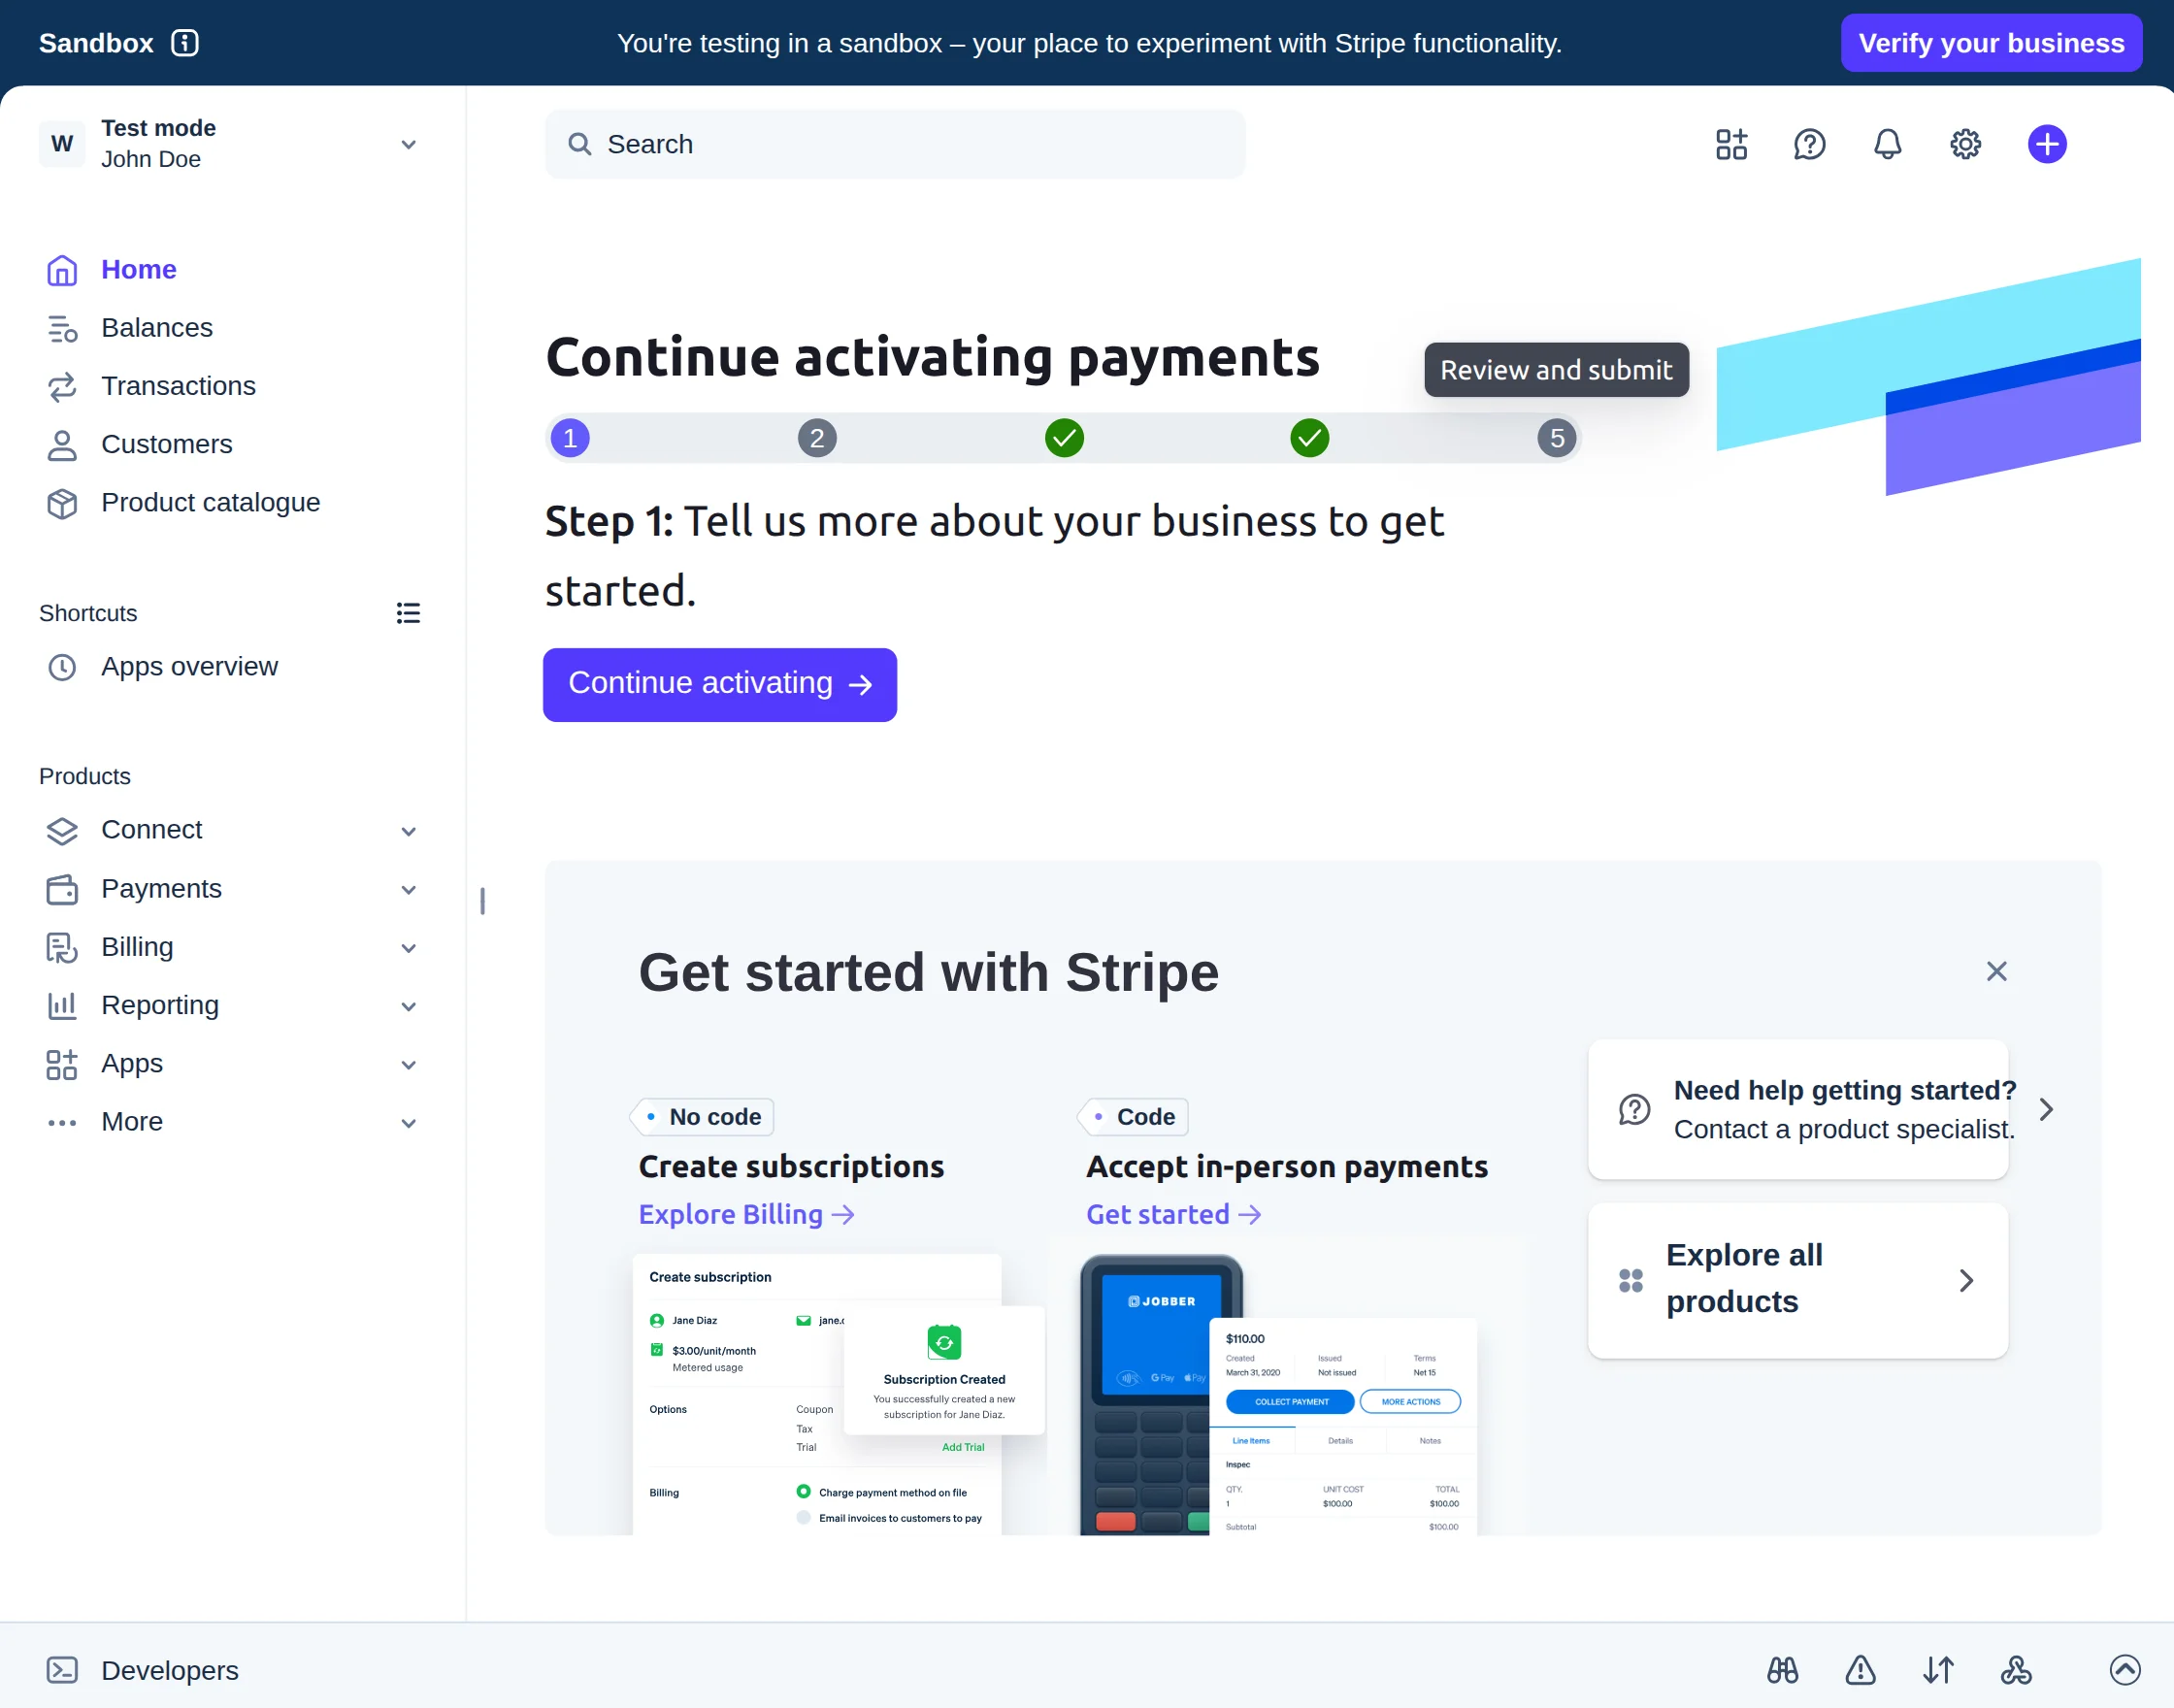Open the help question bubble icon

[1809, 144]
